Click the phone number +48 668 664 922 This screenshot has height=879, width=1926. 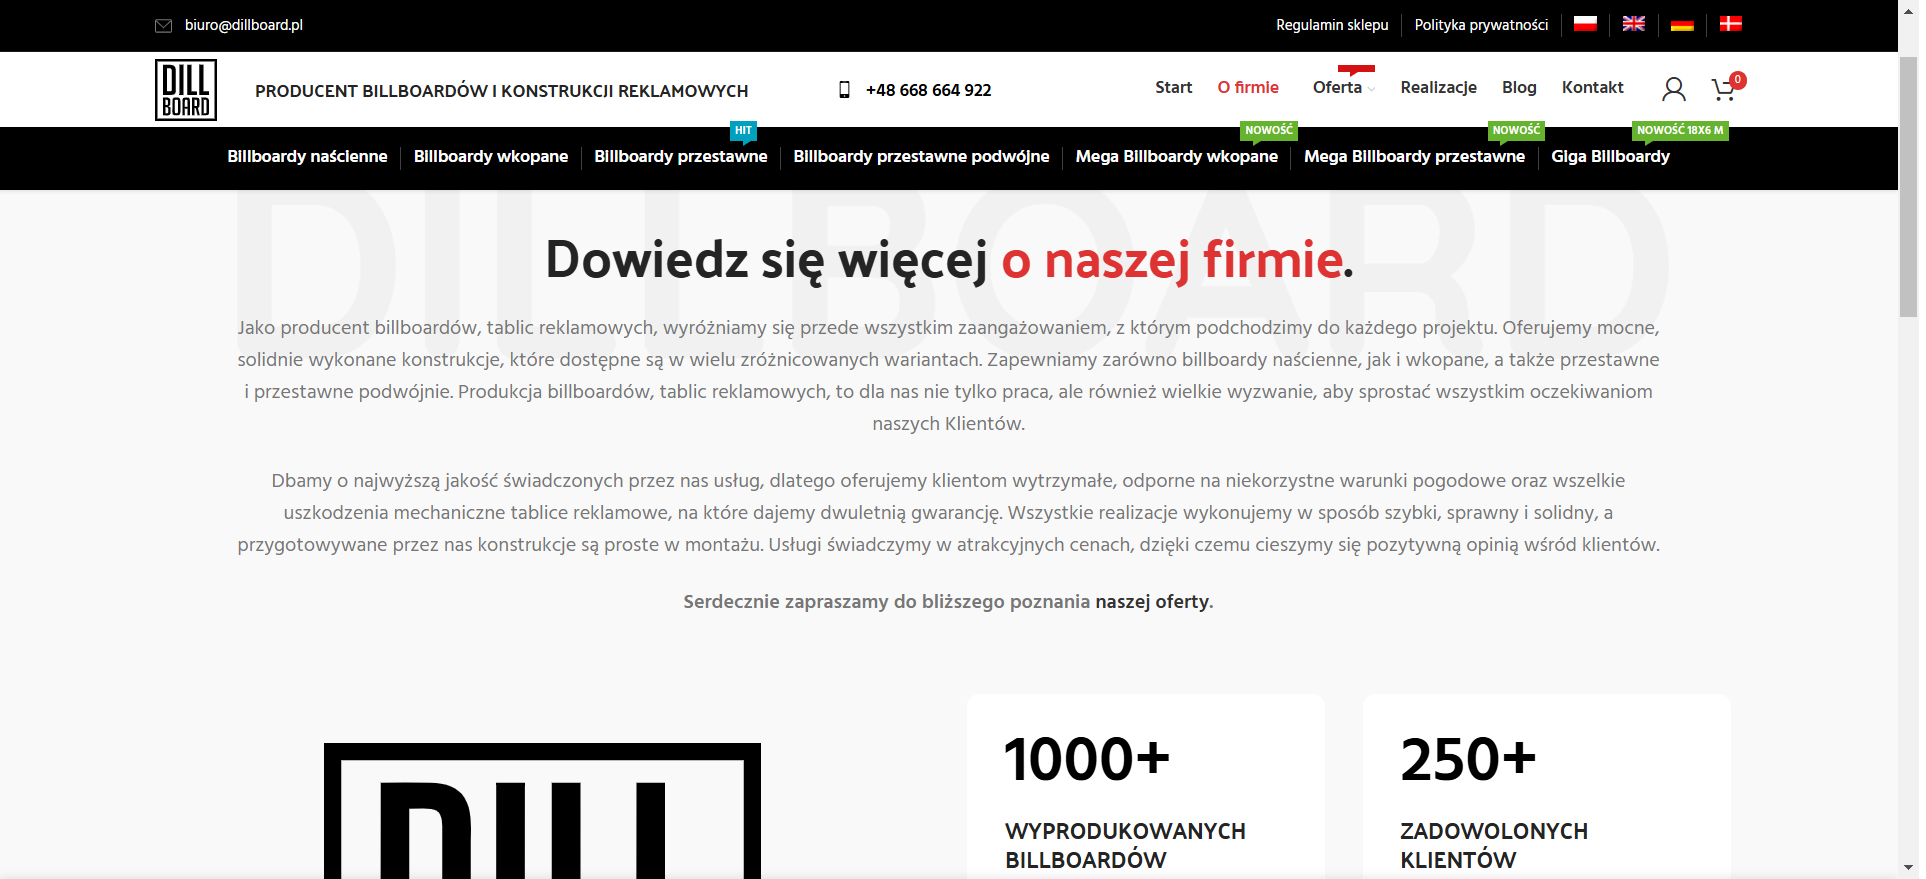tap(928, 90)
